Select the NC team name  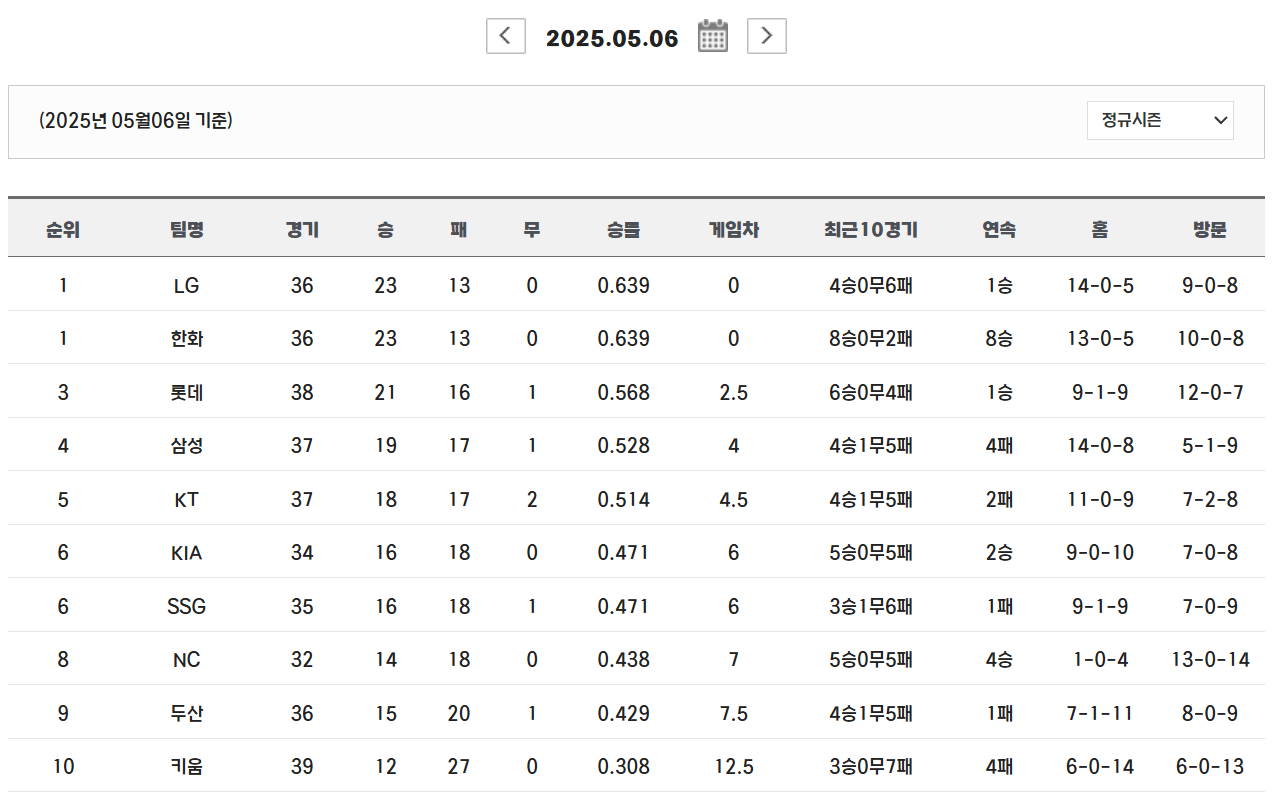tap(187, 660)
